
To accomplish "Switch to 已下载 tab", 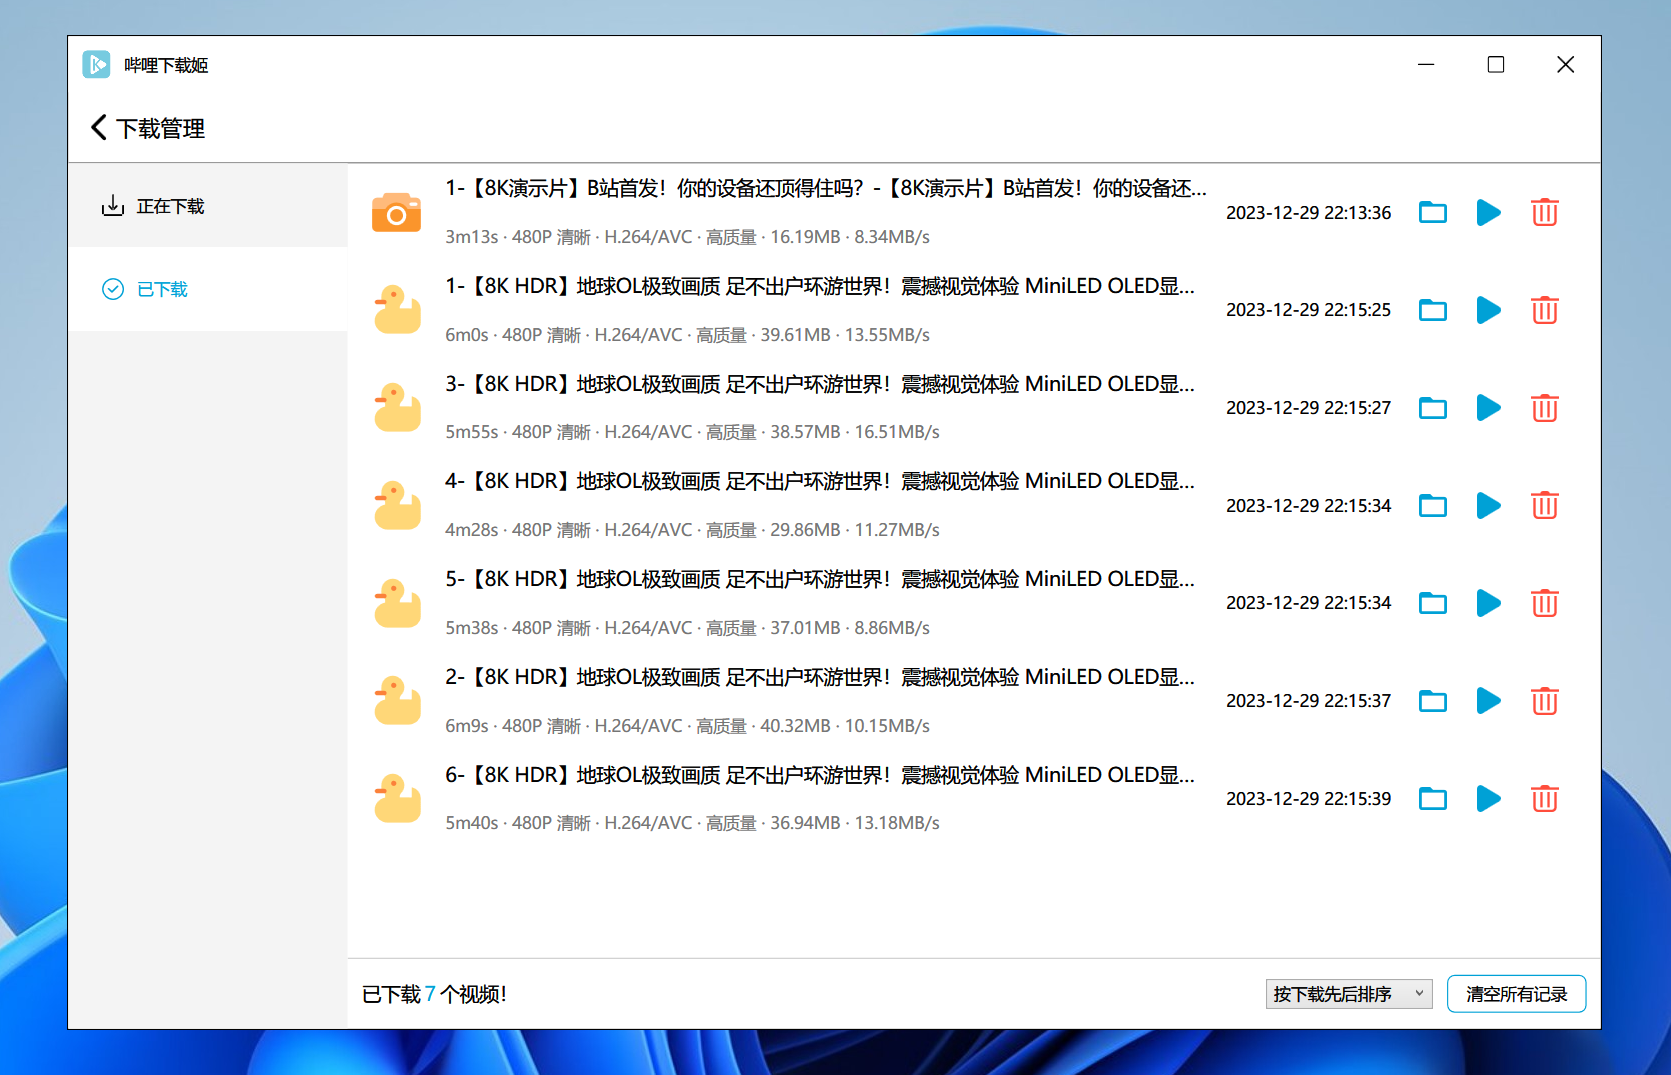I will click(x=208, y=289).
